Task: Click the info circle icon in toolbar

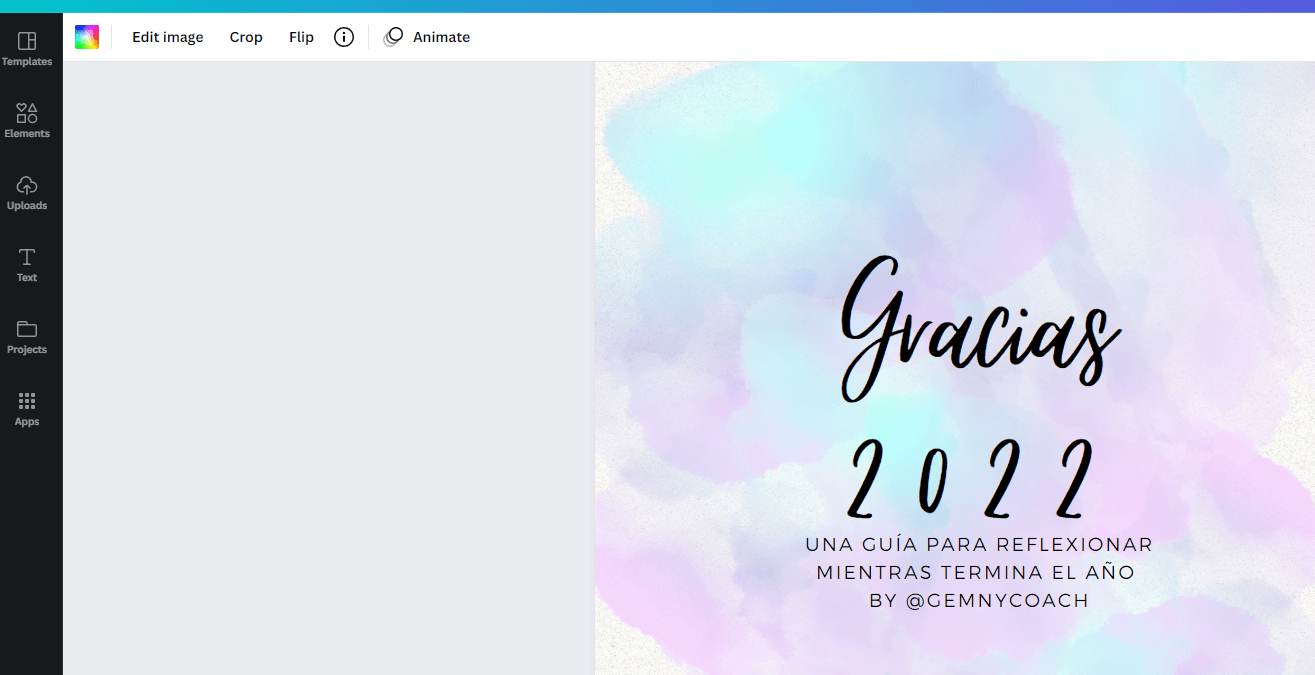Action: pyautogui.click(x=344, y=37)
